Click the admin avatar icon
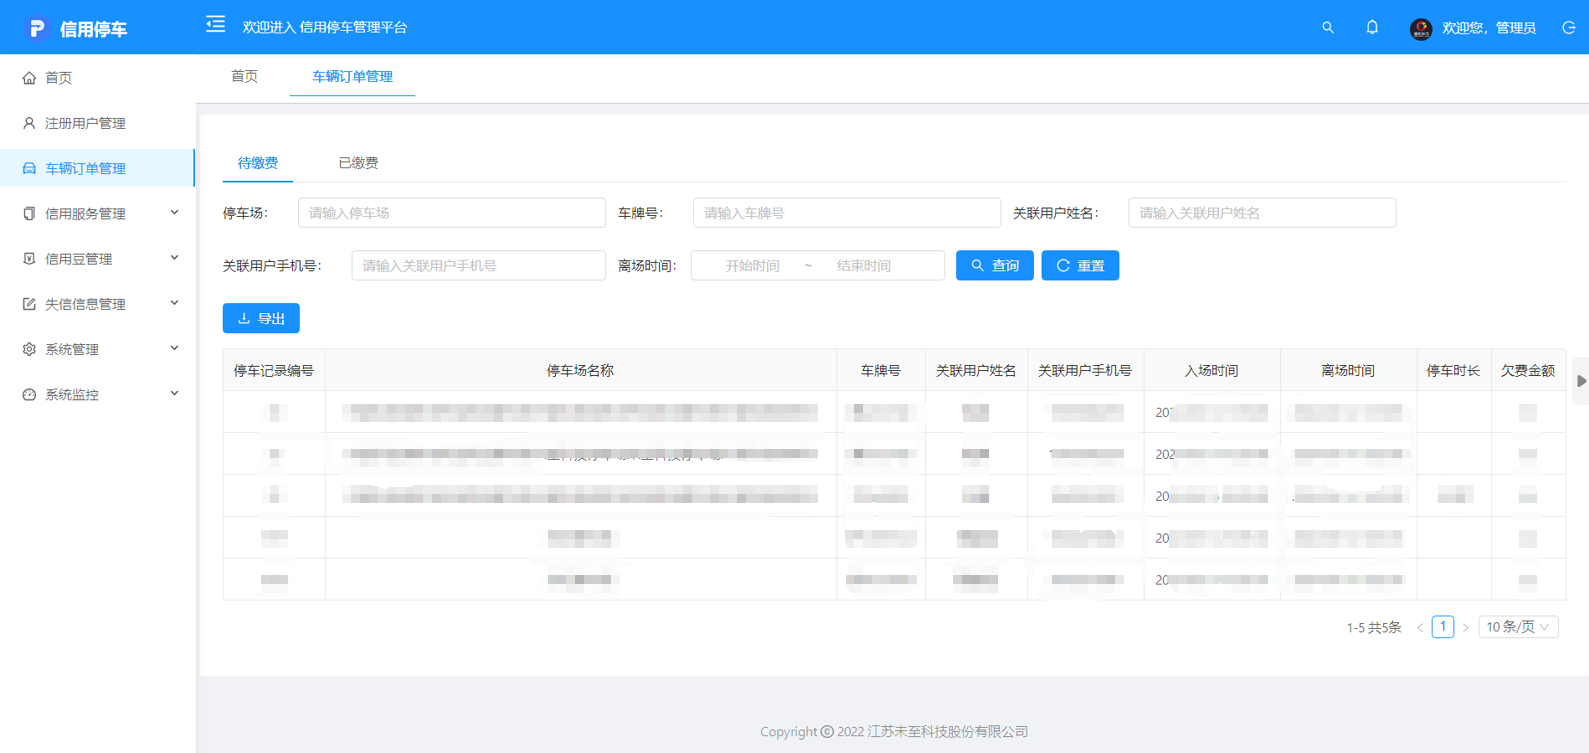The image size is (1589, 753). (1421, 29)
